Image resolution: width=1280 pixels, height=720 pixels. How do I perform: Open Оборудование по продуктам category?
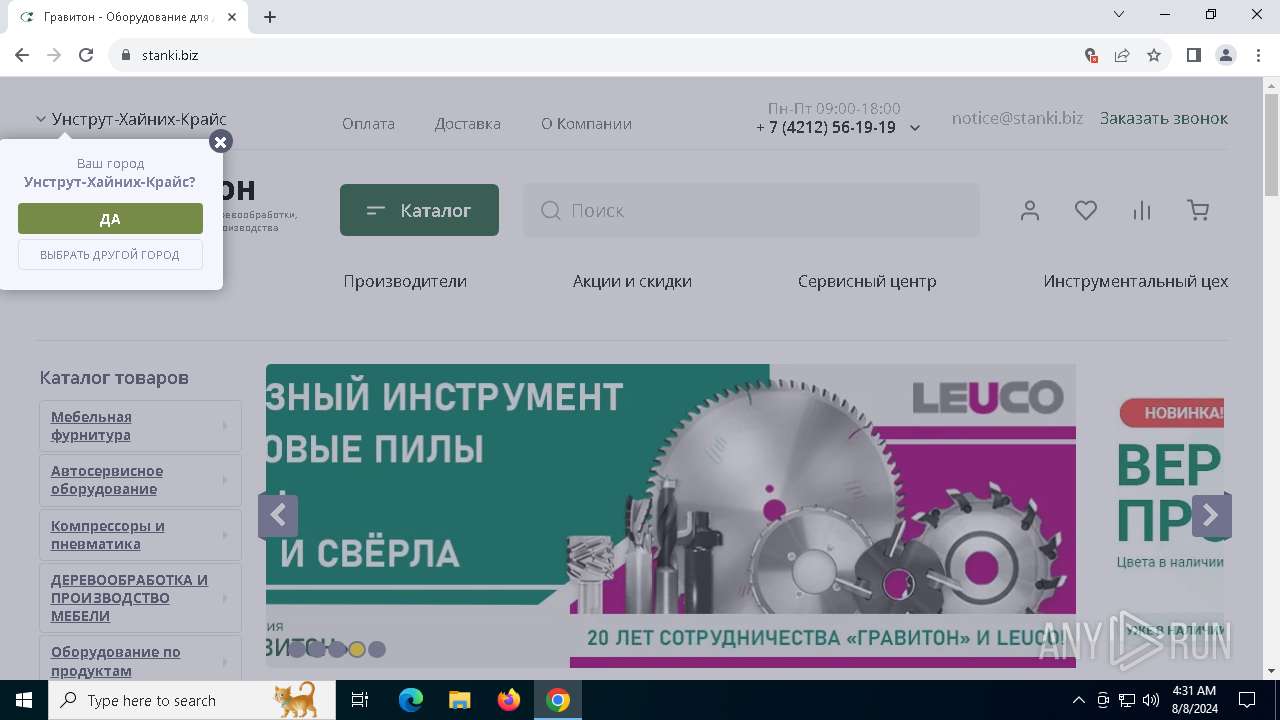116,661
